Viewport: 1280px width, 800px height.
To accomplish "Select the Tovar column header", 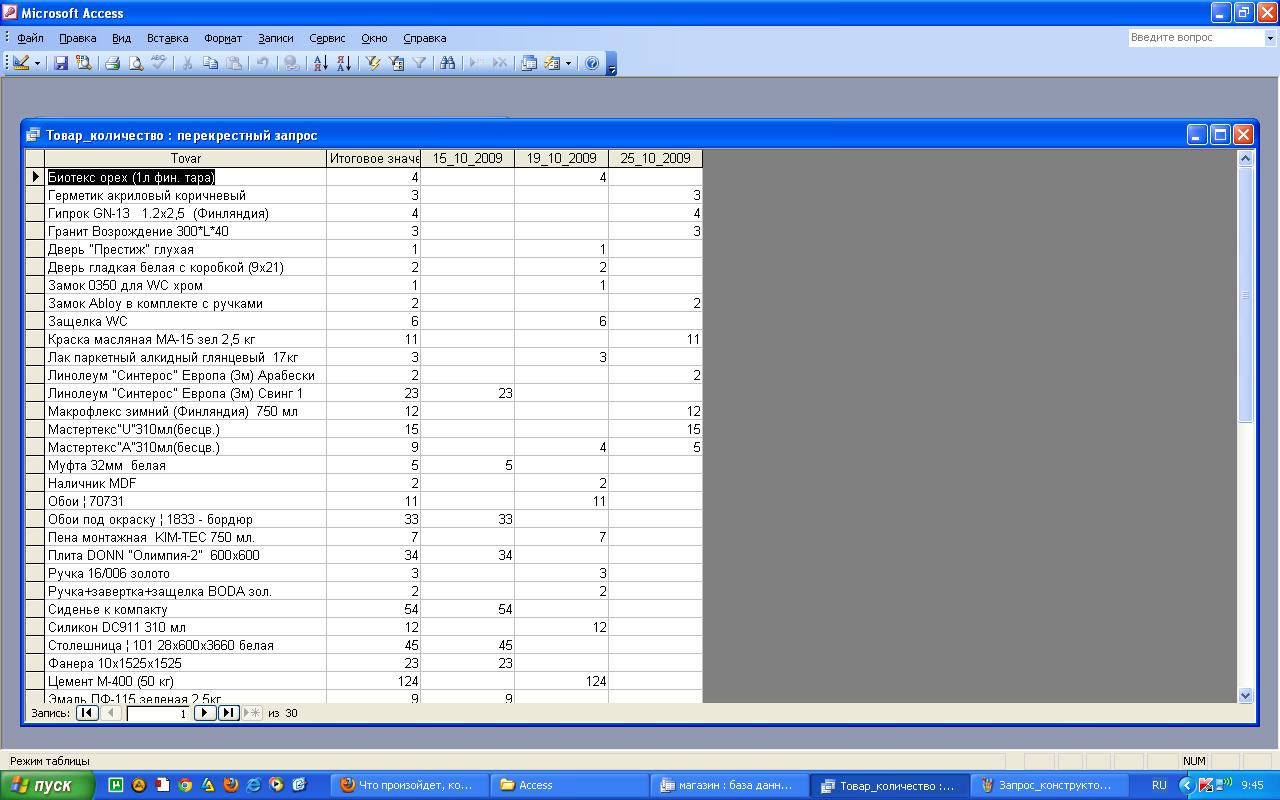I will pyautogui.click(x=185, y=158).
